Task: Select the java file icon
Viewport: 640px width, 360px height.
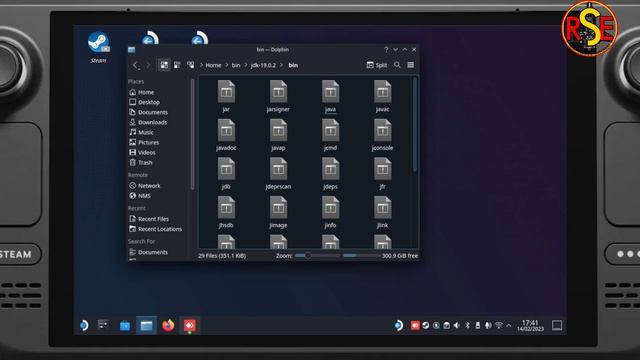Action: point(330,91)
